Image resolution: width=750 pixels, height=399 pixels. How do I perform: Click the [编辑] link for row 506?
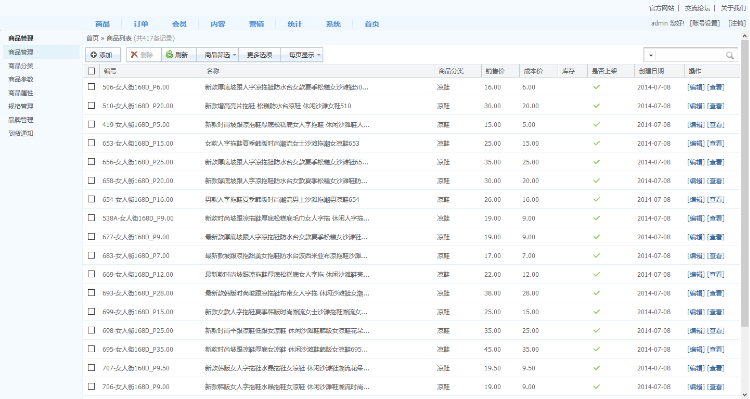(x=696, y=87)
